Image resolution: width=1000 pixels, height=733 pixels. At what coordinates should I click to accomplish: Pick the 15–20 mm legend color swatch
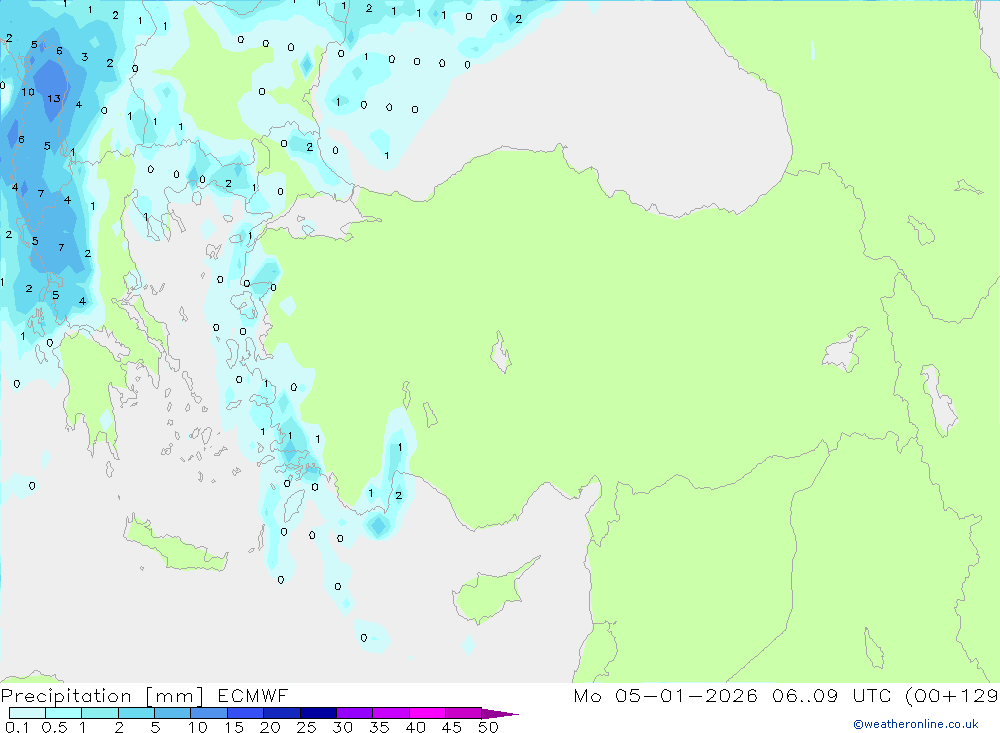point(246,713)
